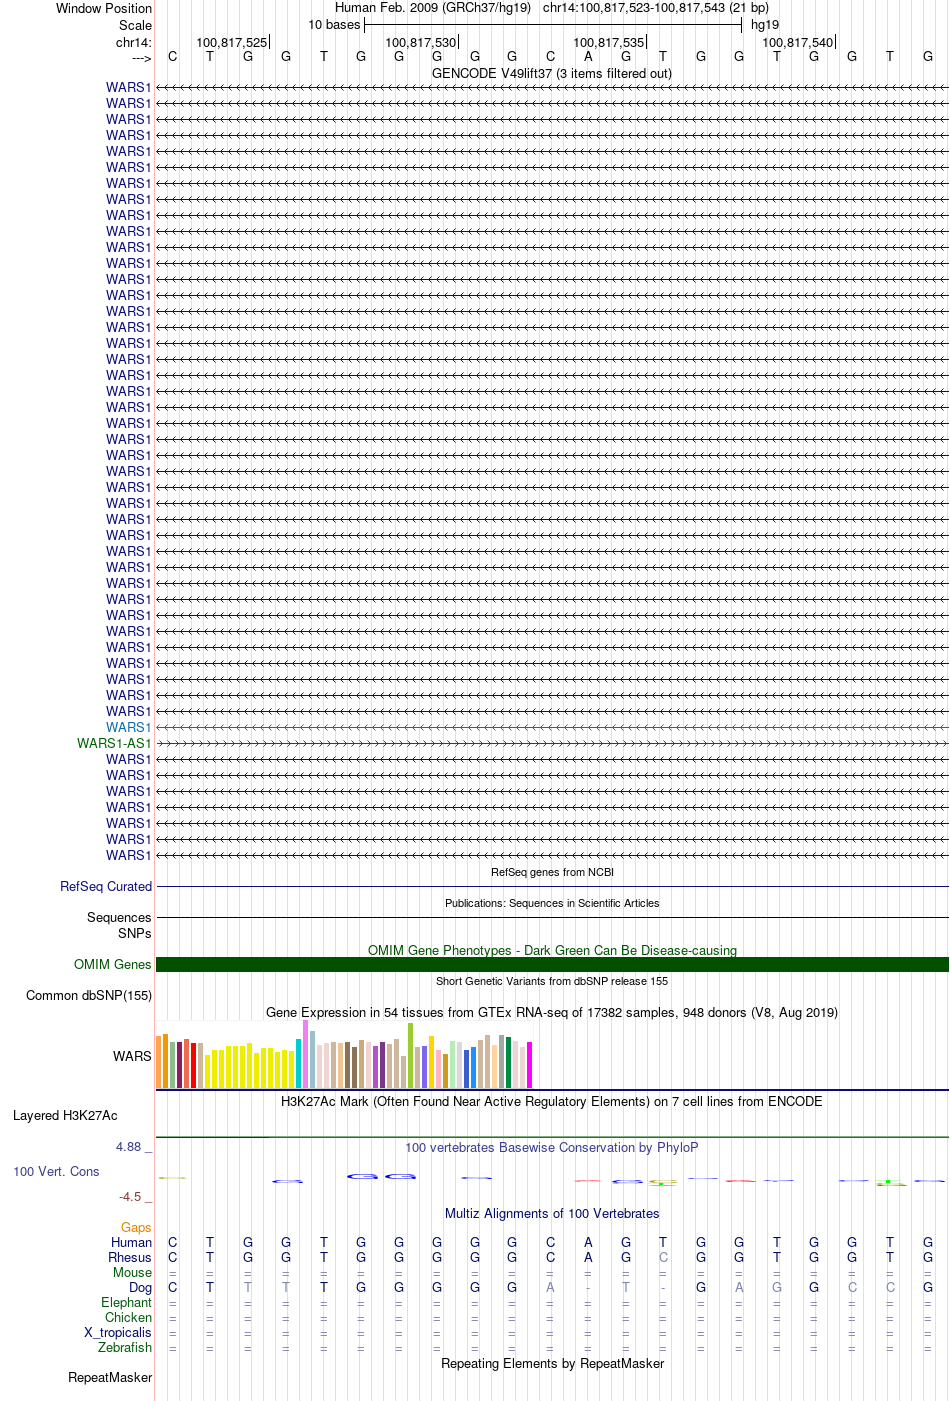Viewport: 950px width, 1401px height.
Task: Click the 100 Vert. Cons track label
Action: coord(56,1171)
